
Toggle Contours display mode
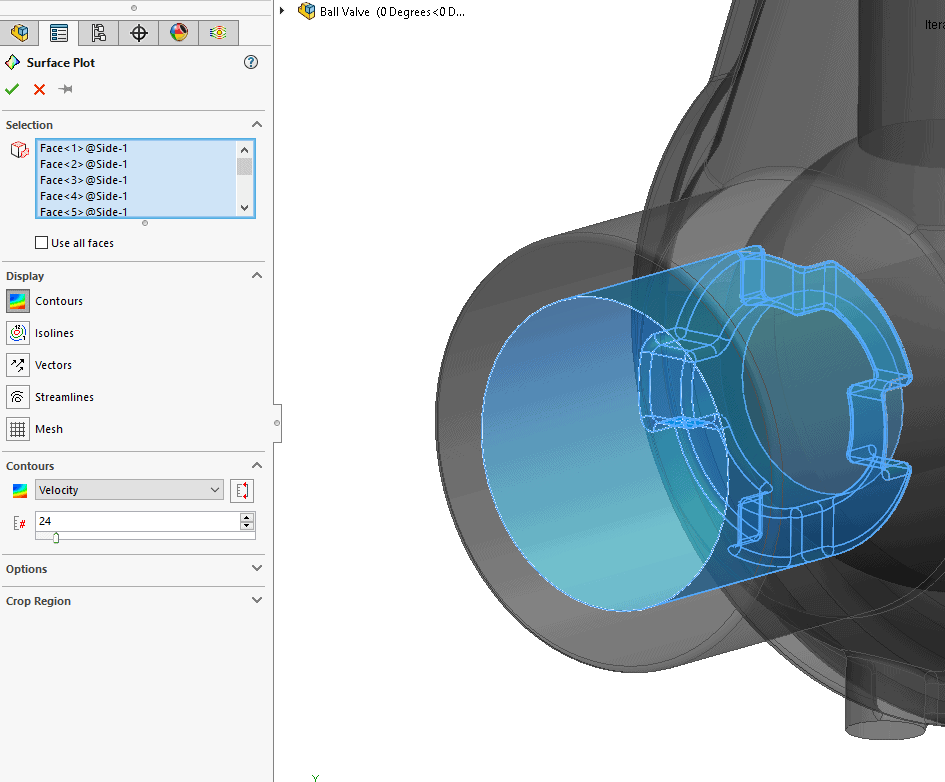click(x=18, y=301)
